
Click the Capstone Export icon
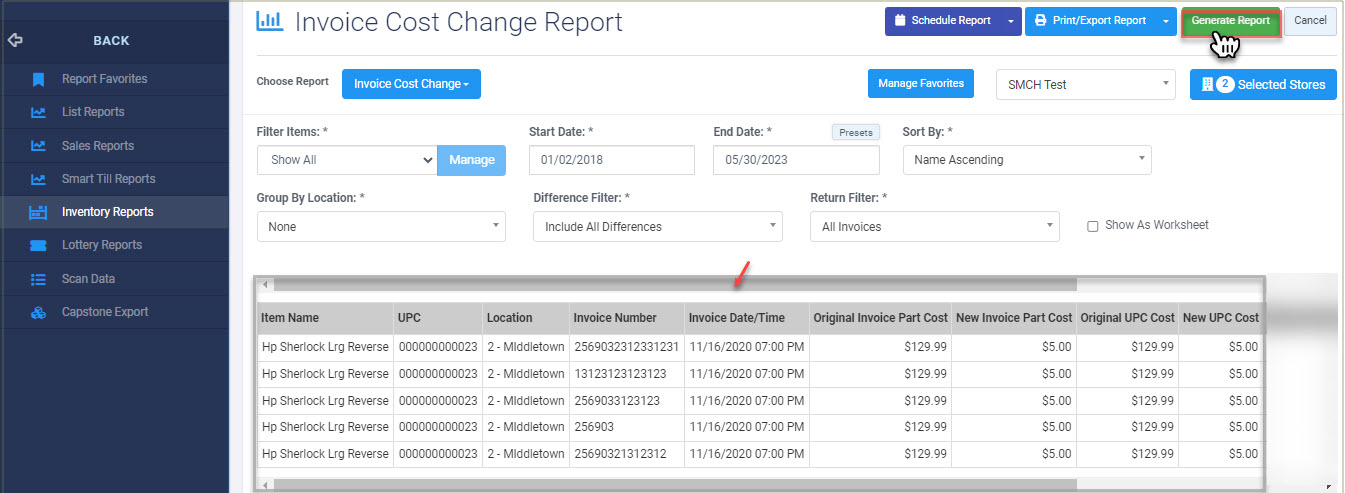(x=38, y=312)
